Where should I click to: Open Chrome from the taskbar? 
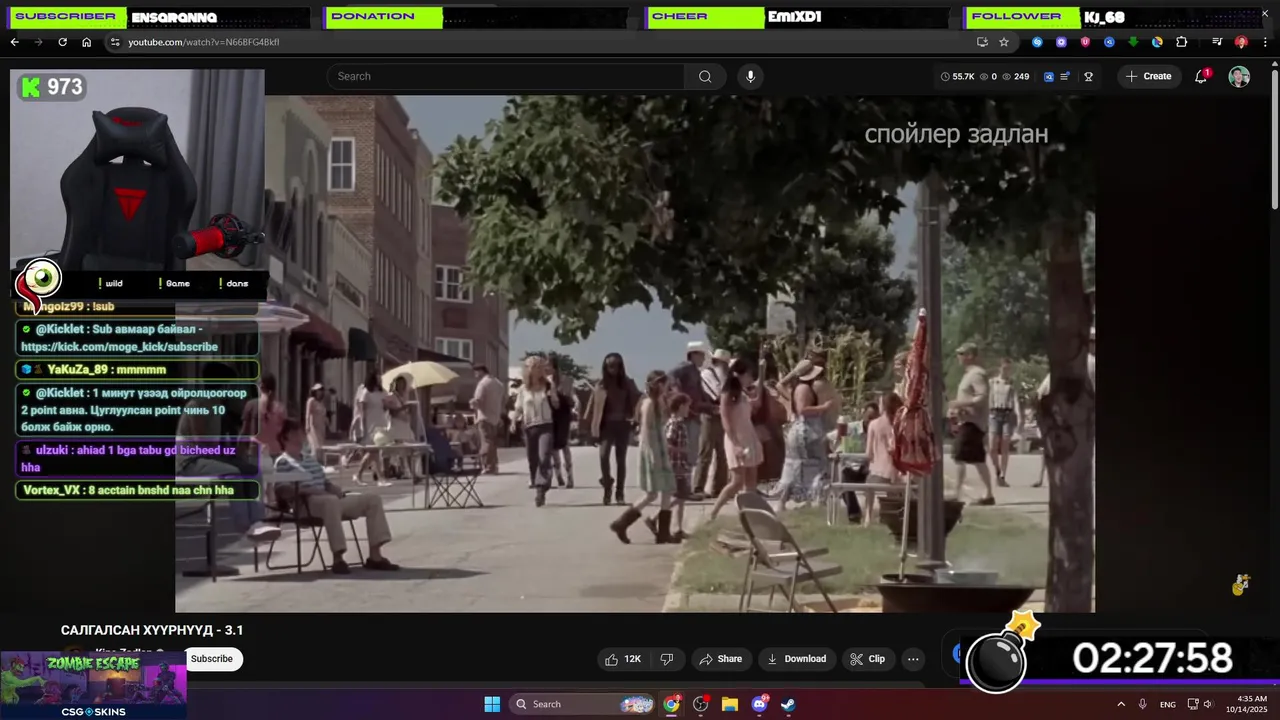pyautogui.click(x=671, y=704)
